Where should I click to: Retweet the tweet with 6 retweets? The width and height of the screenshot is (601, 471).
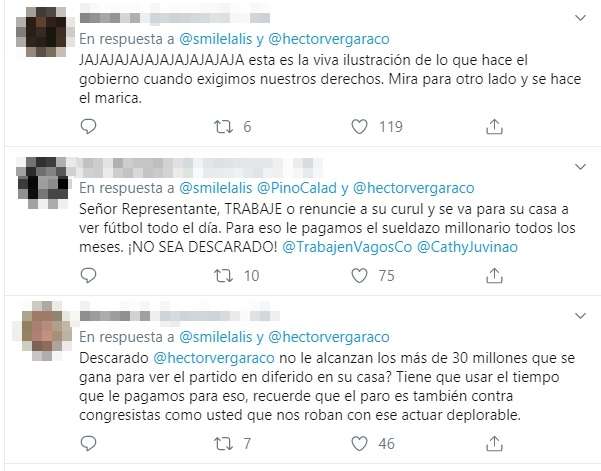click(x=223, y=127)
